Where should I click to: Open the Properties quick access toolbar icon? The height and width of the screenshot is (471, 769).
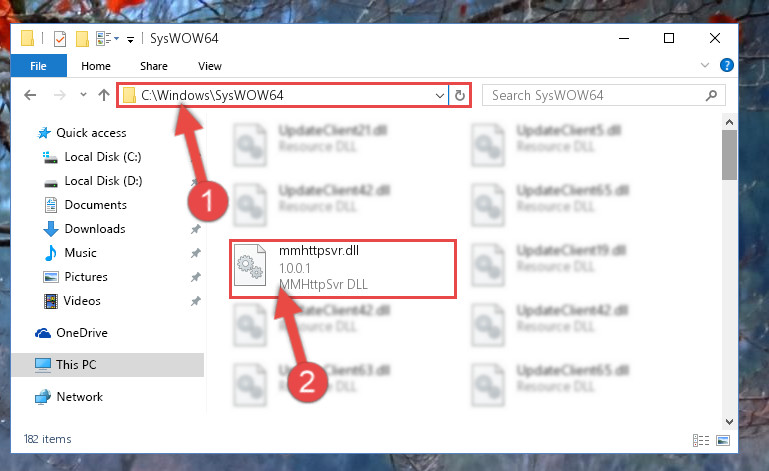tap(60, 38)
